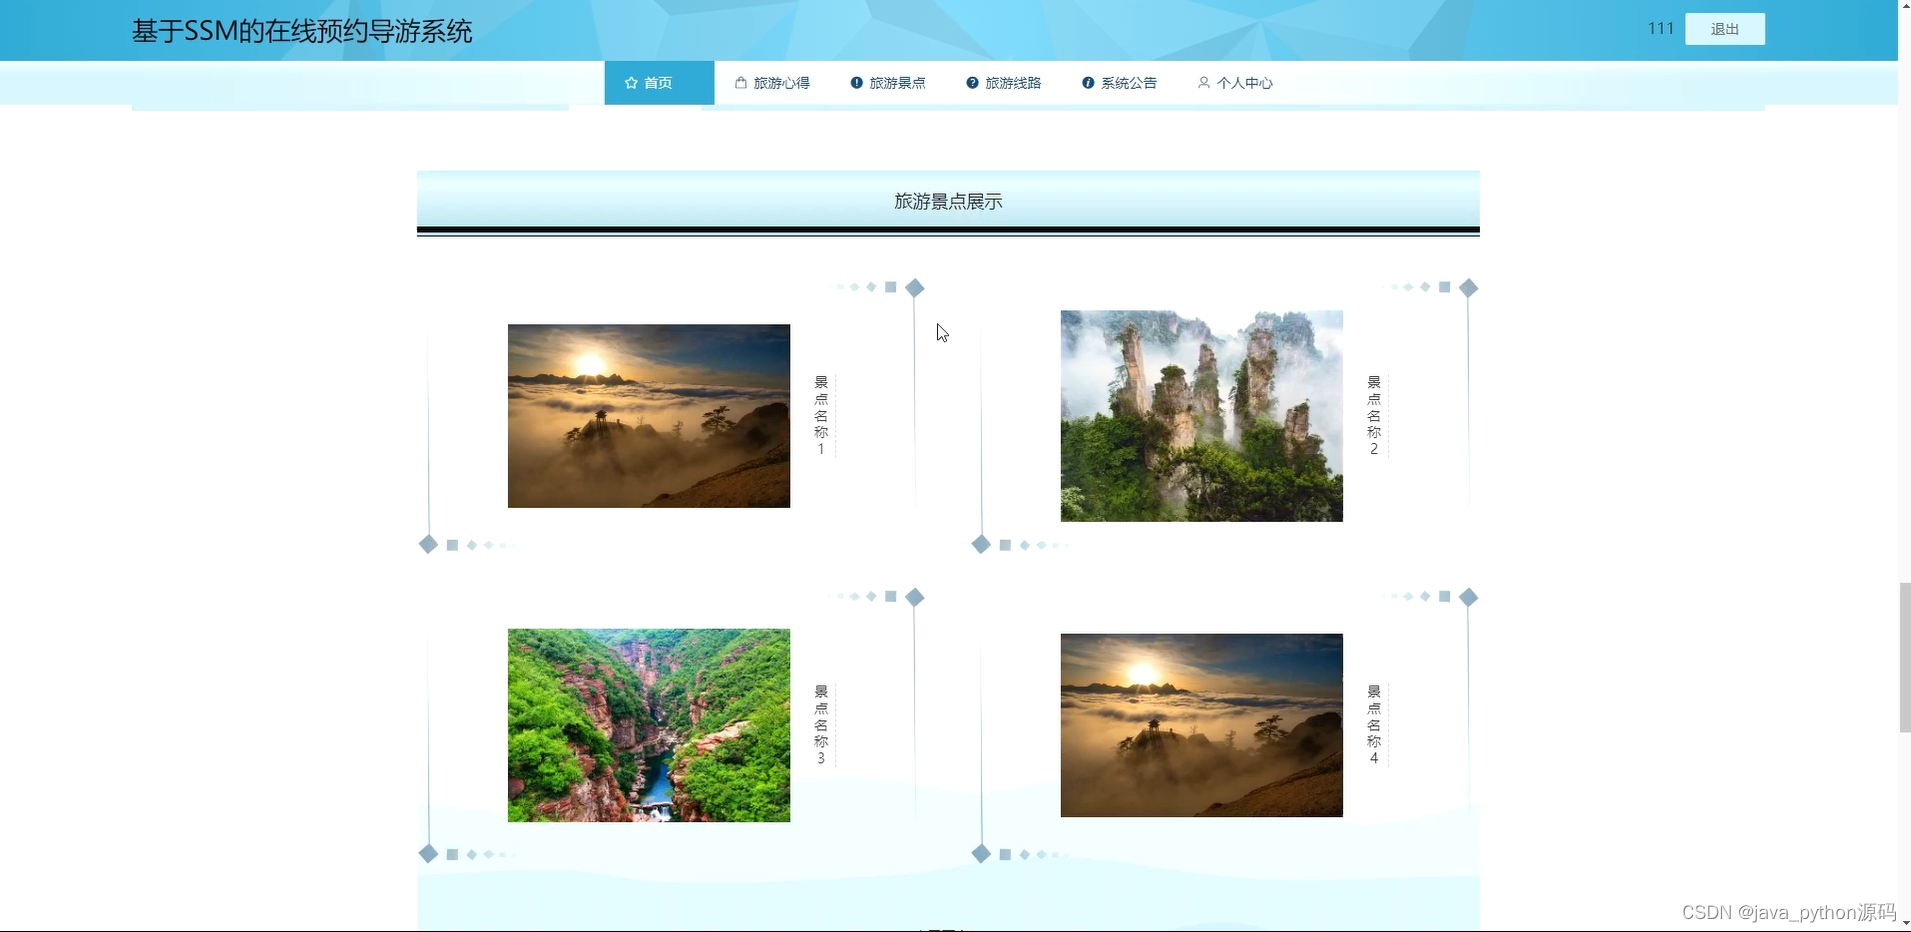Screen dimensions: 1911x932
Task: Open the 旅游线路 menu item
Action: (x=1004, y=83)
